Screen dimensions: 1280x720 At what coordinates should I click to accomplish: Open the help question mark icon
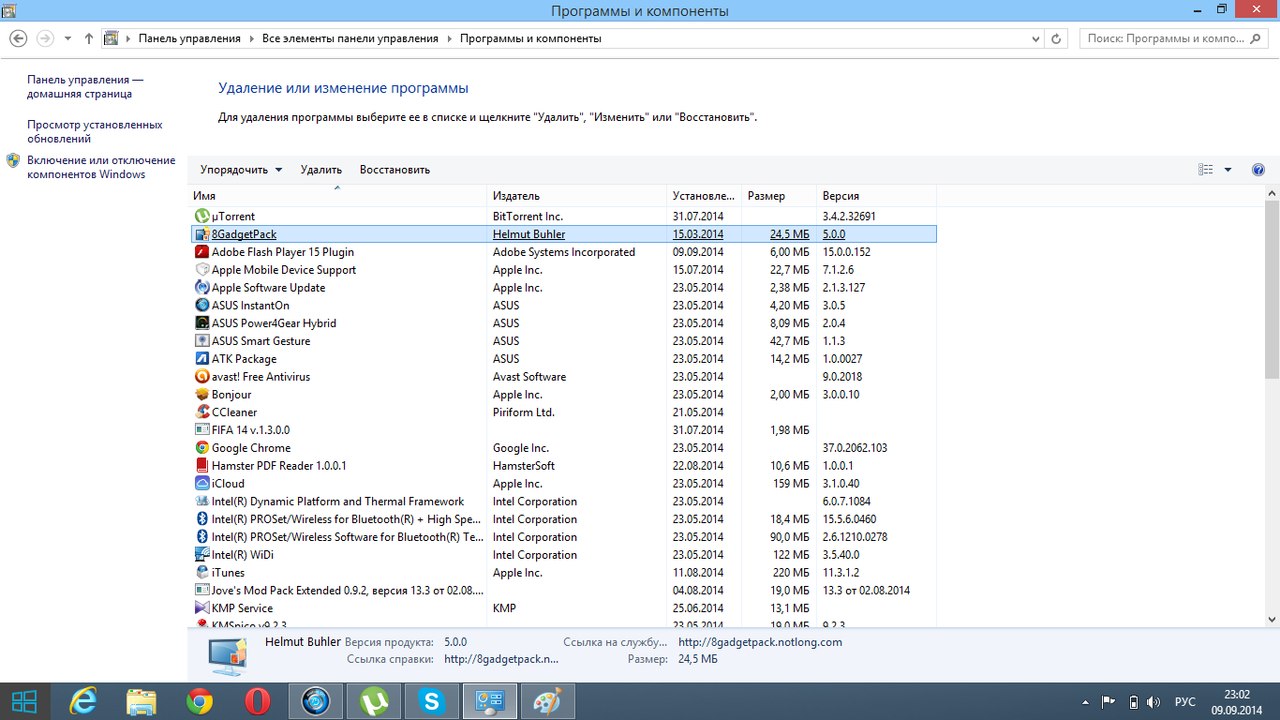(1258, 170)
